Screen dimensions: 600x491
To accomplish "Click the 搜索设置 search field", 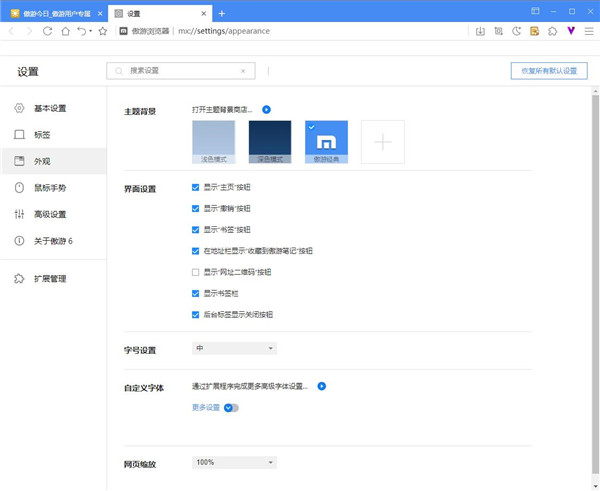I will [x=180, y=71].
